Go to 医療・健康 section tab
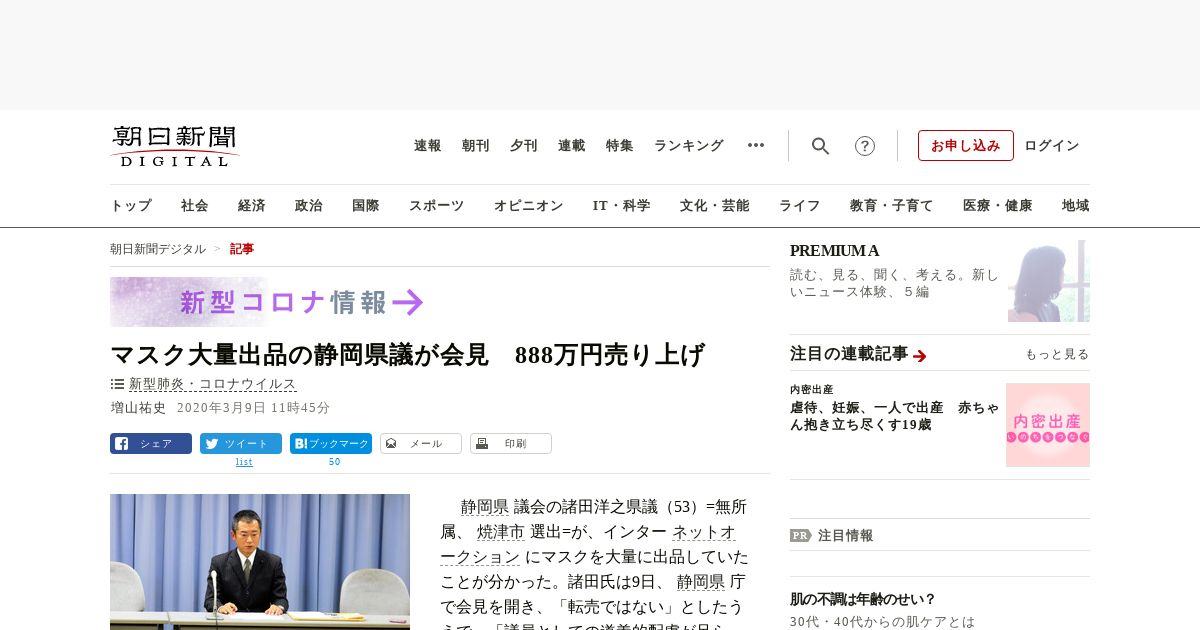Screen dimensions: 1200x630 click(x=998, y=206)
